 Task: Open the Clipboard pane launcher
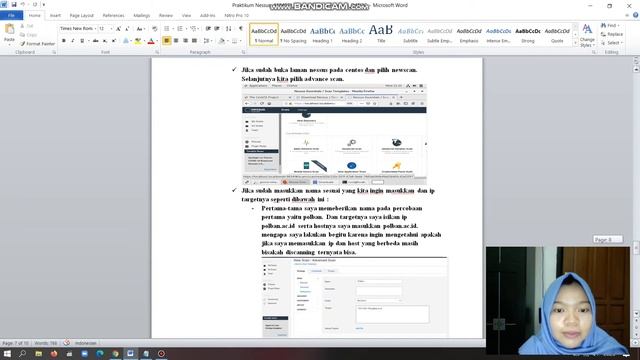pos(54,52)
